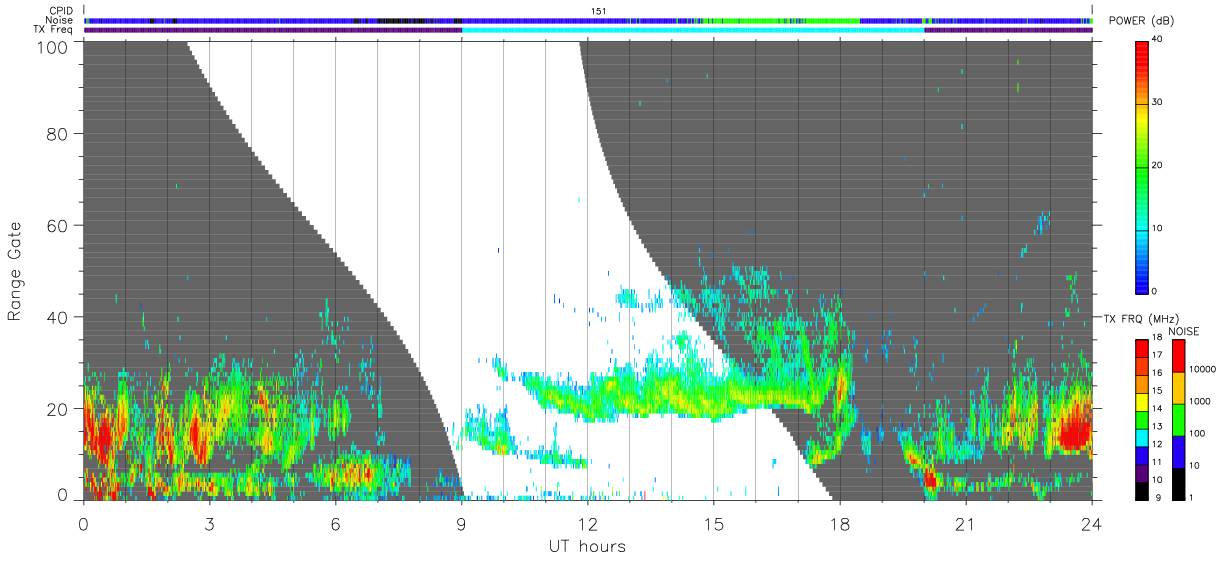Click the red top segment of noise legend
The width and height of the screenshot is (1228, 567).
coord(1178,355)
